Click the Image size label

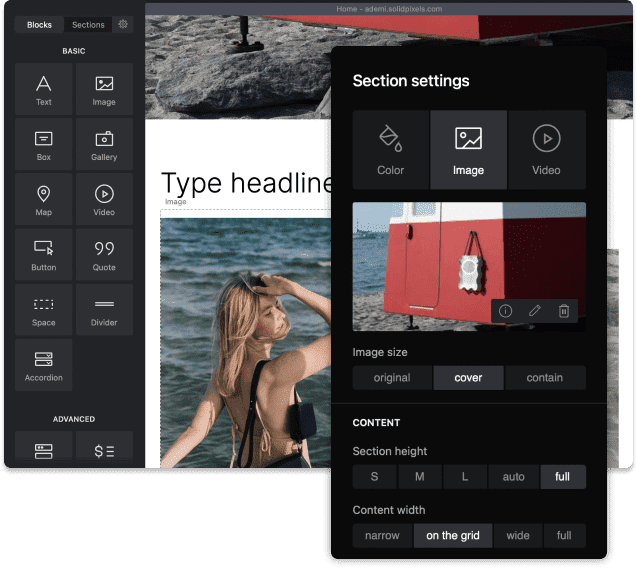pos(380,352)
